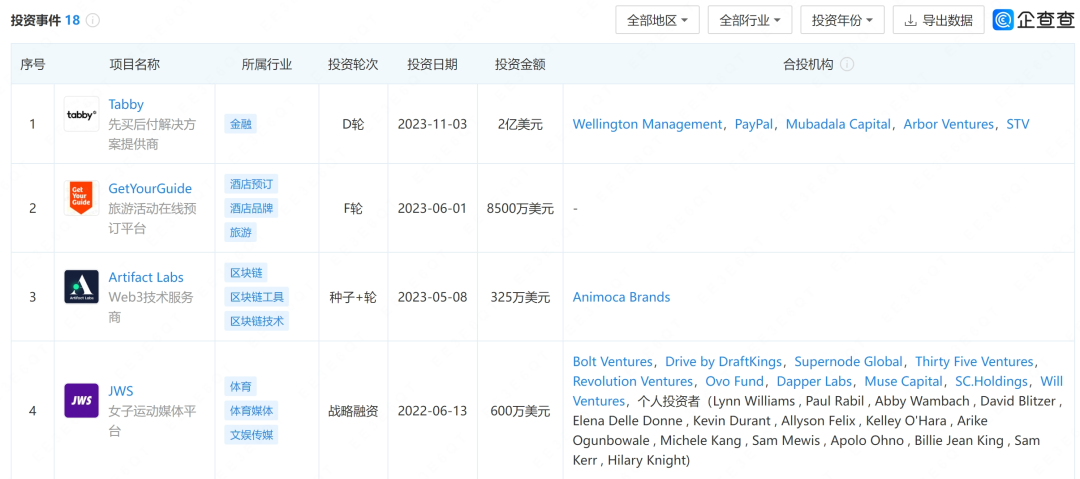
Task: Open the Mubadala Capital investor link
Action: [838, 124]
